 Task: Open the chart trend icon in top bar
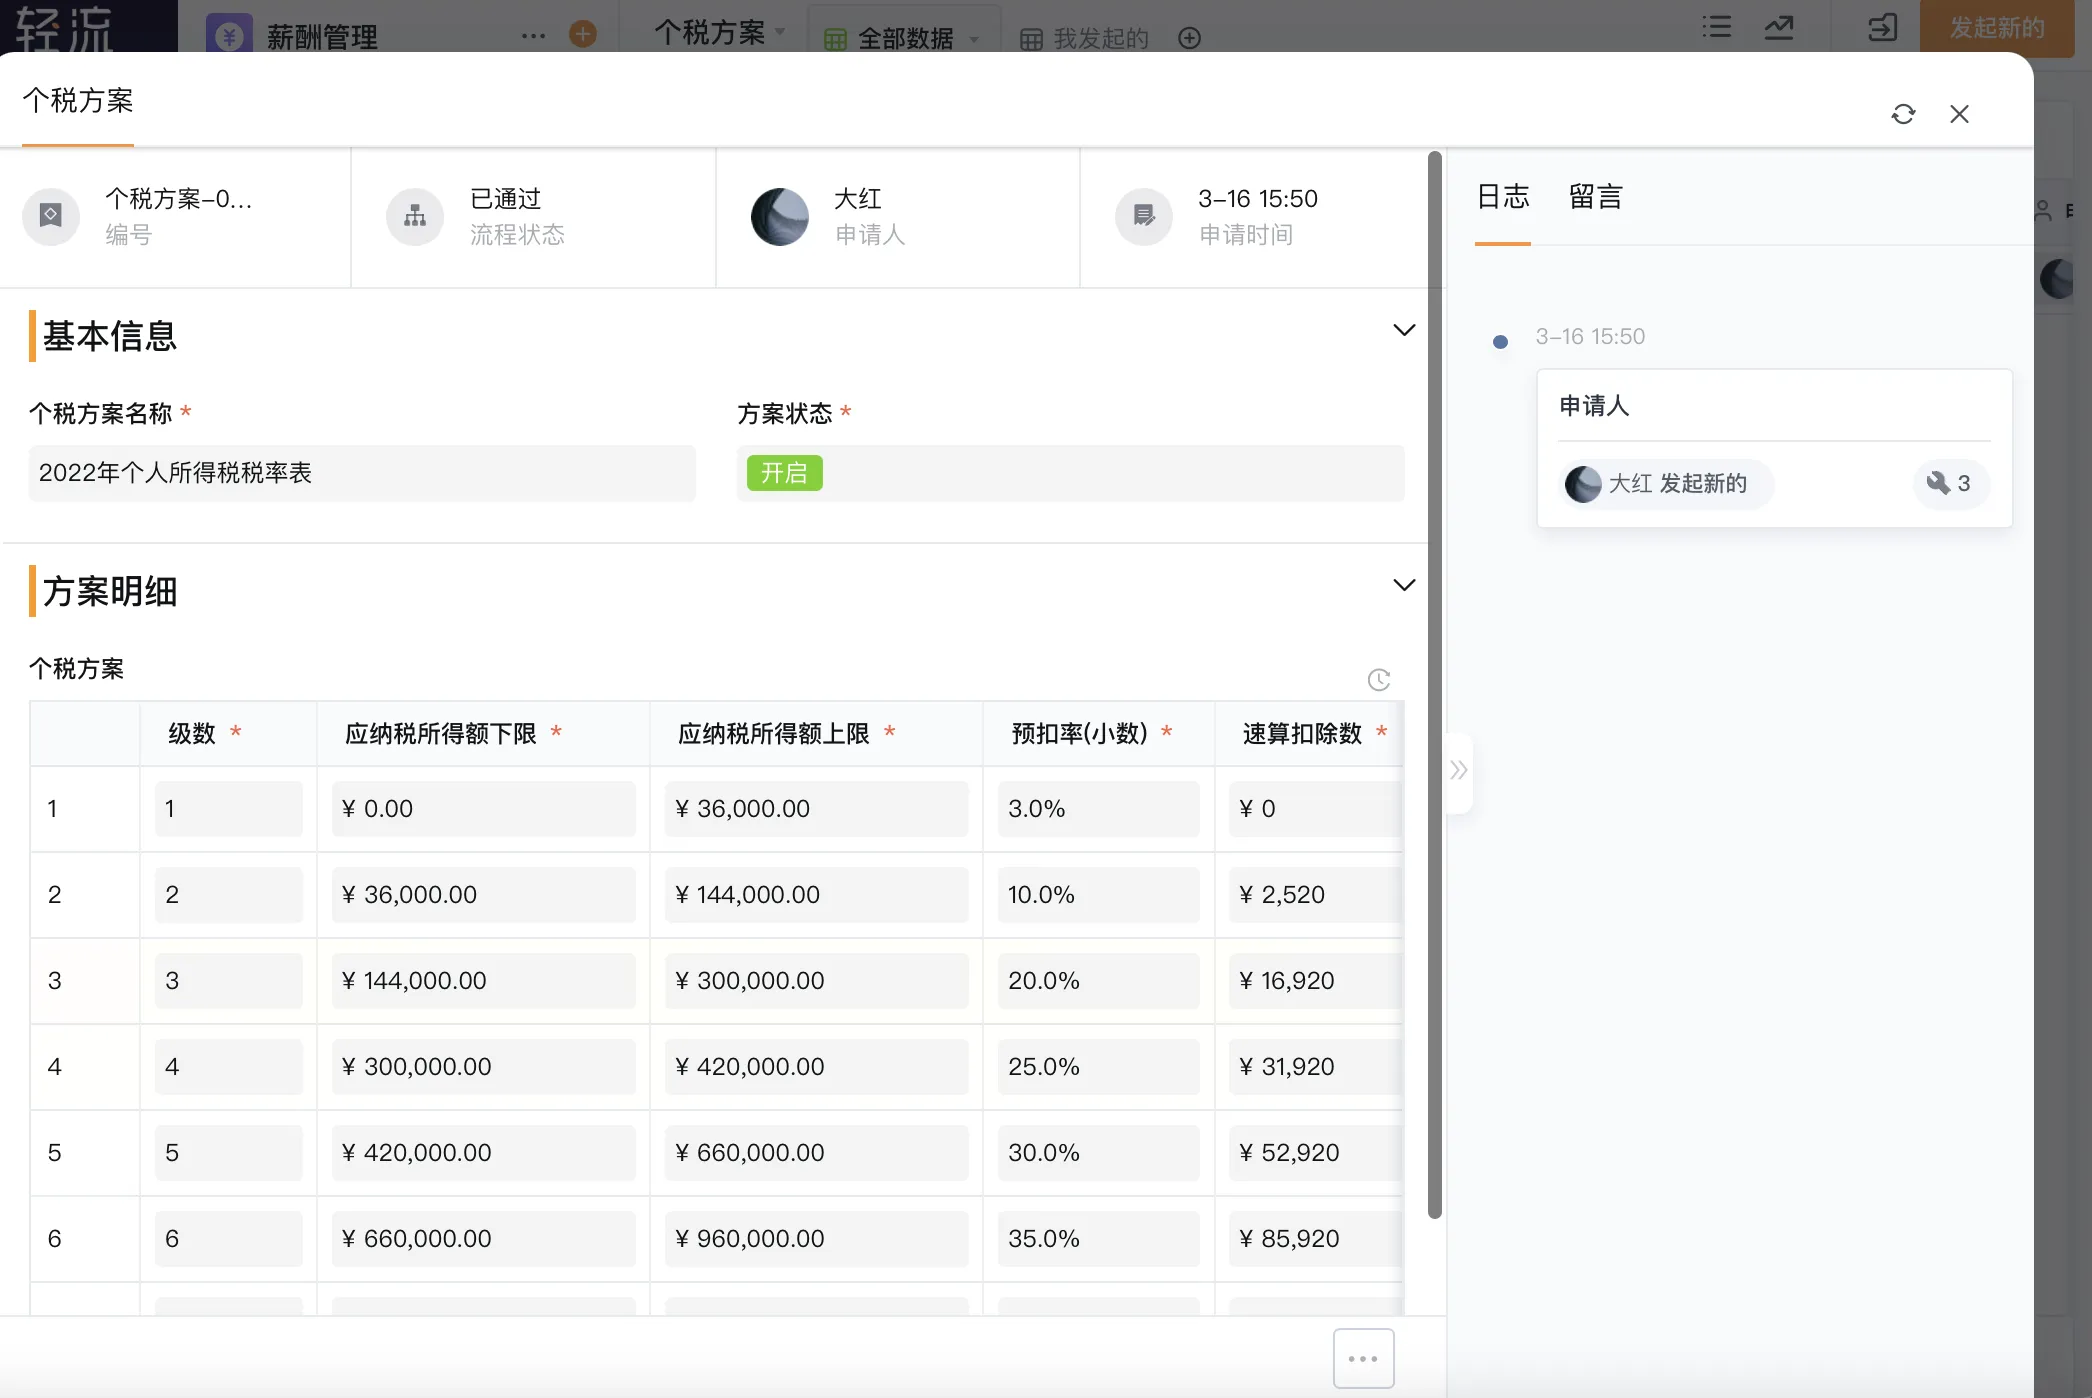coord(1779,27)
